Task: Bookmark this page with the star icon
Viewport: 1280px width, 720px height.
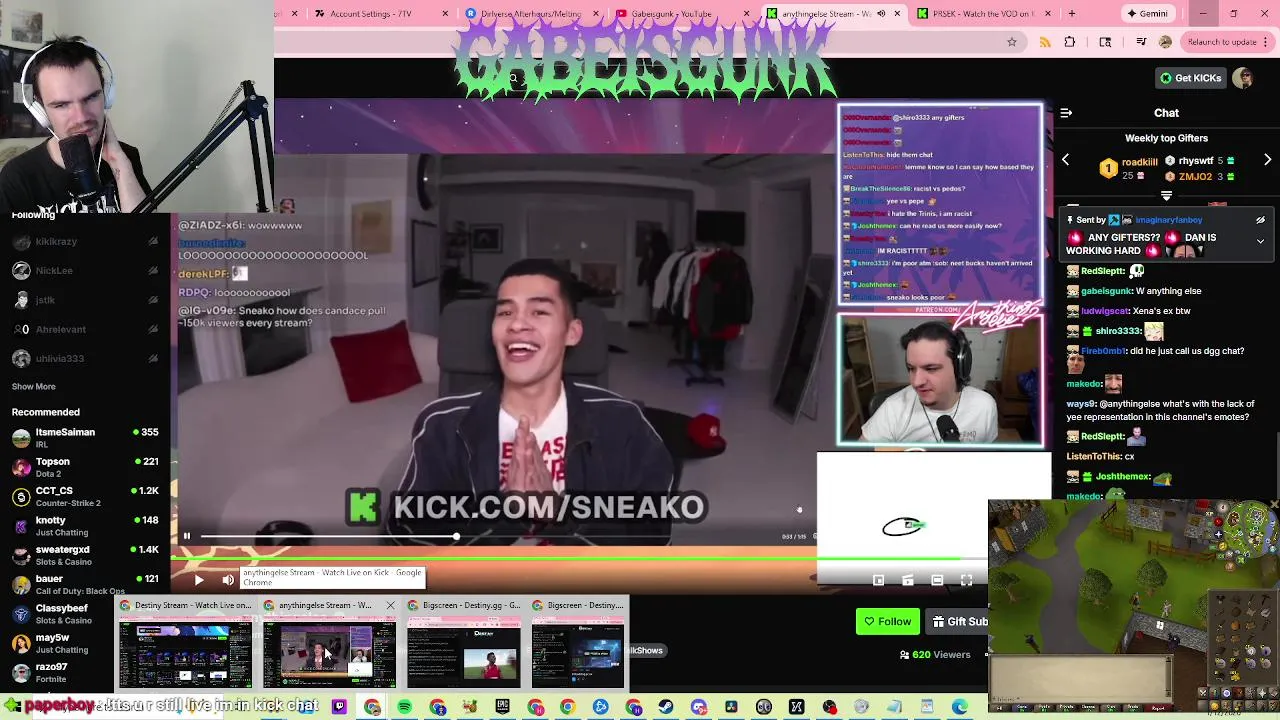Action: (1012, 42)
